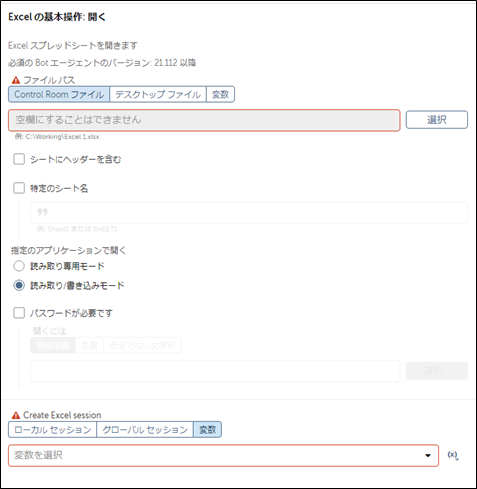Click the file path input field

[x=204, y=120]
